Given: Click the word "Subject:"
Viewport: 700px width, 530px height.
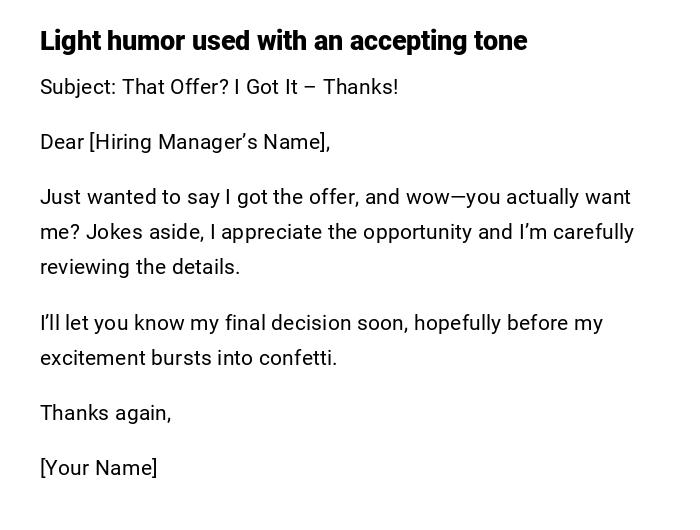Looking at the screenshot, I should pyautogui.click(x=78, y=87).
